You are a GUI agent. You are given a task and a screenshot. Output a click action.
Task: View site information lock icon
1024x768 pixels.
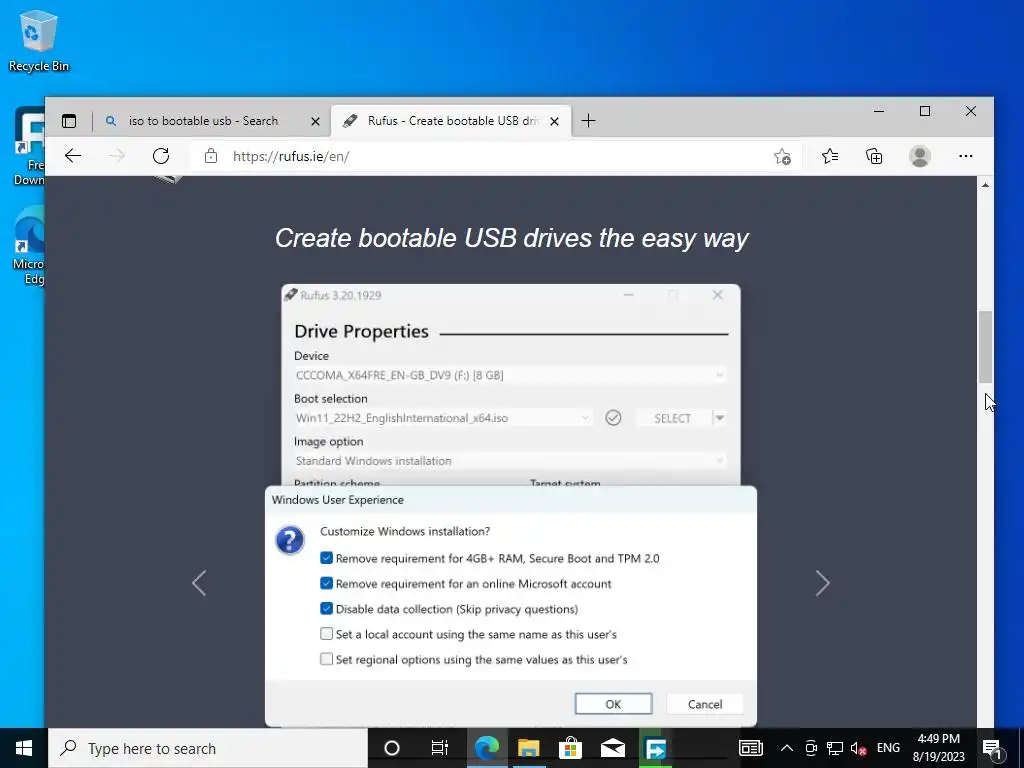point(210,156)
